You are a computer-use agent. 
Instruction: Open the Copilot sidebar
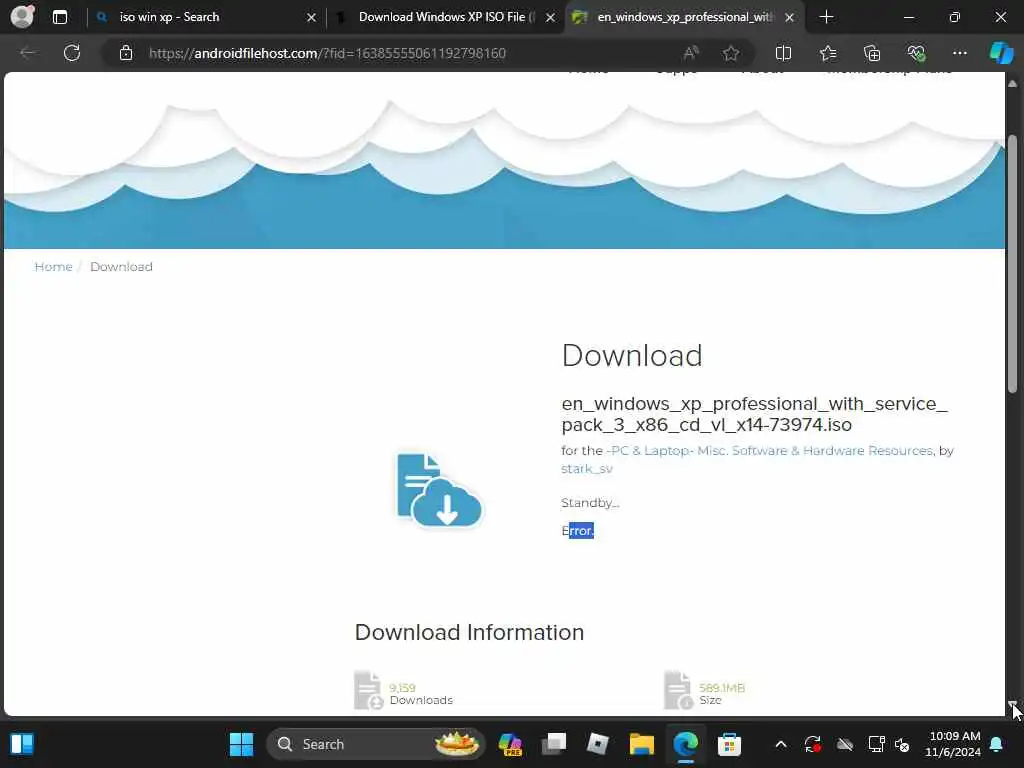pyautogui.click(x=1002, y=53)
